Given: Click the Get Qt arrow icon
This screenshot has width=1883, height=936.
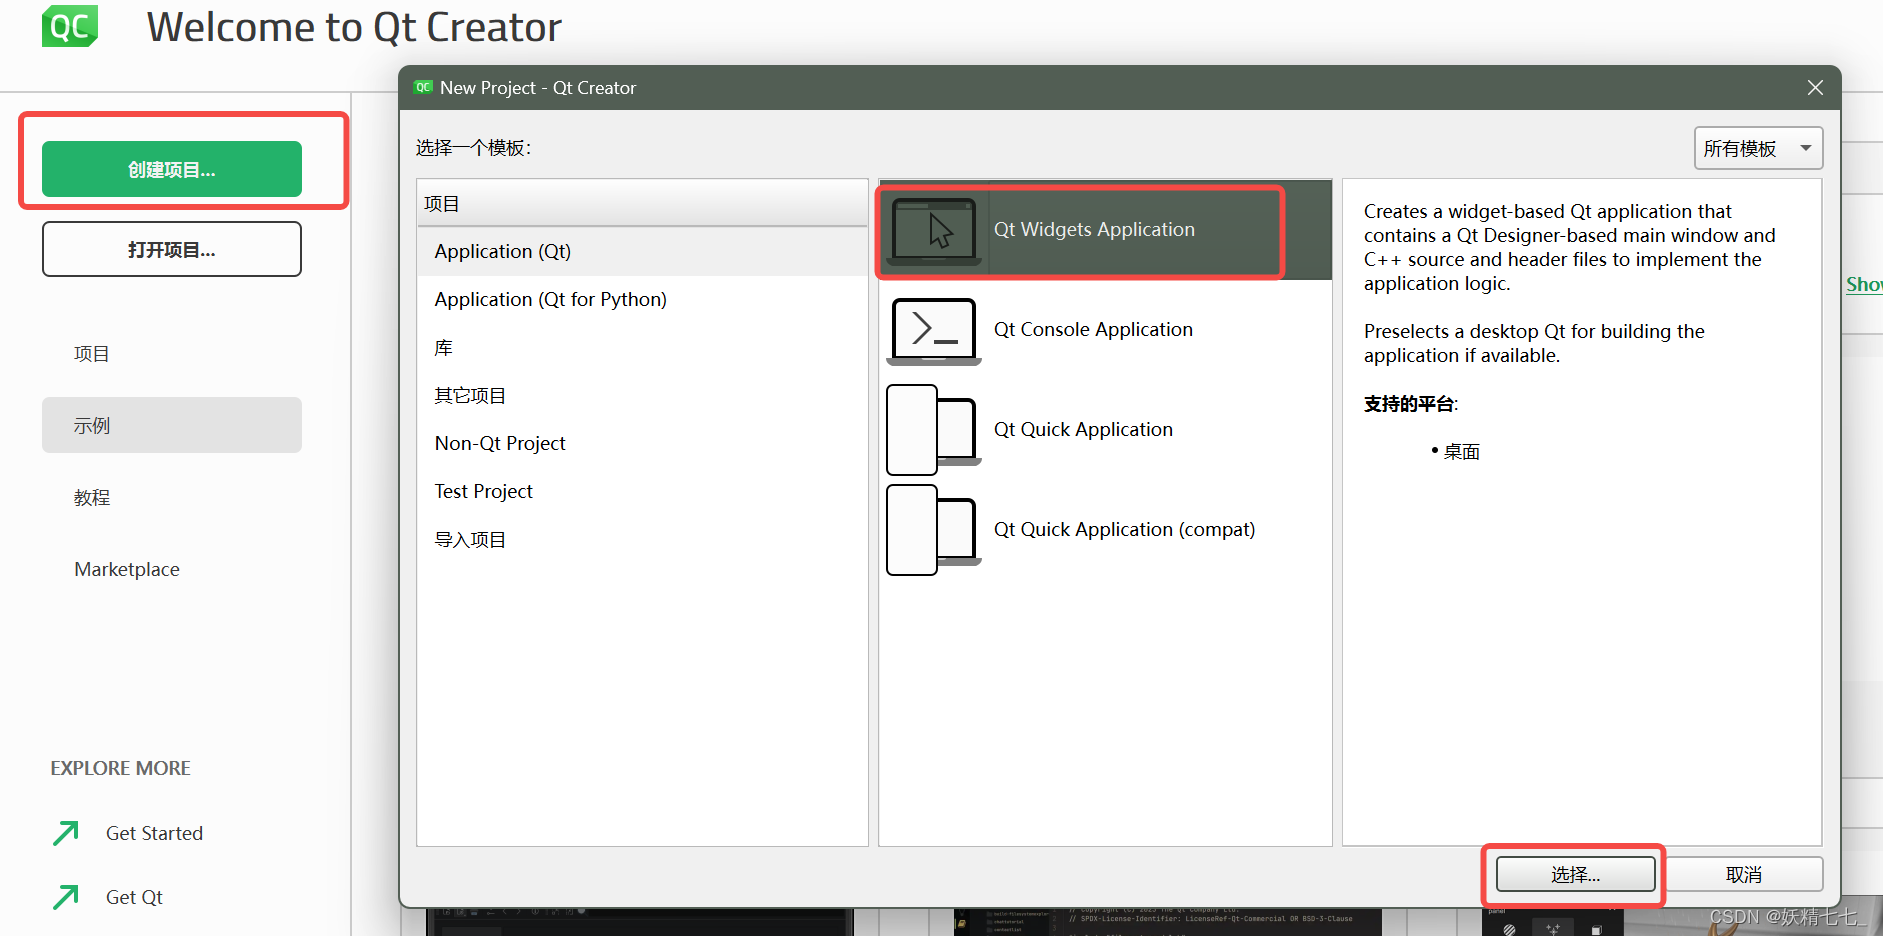Looking at the screenshot, I should click(x=66, y=897).
